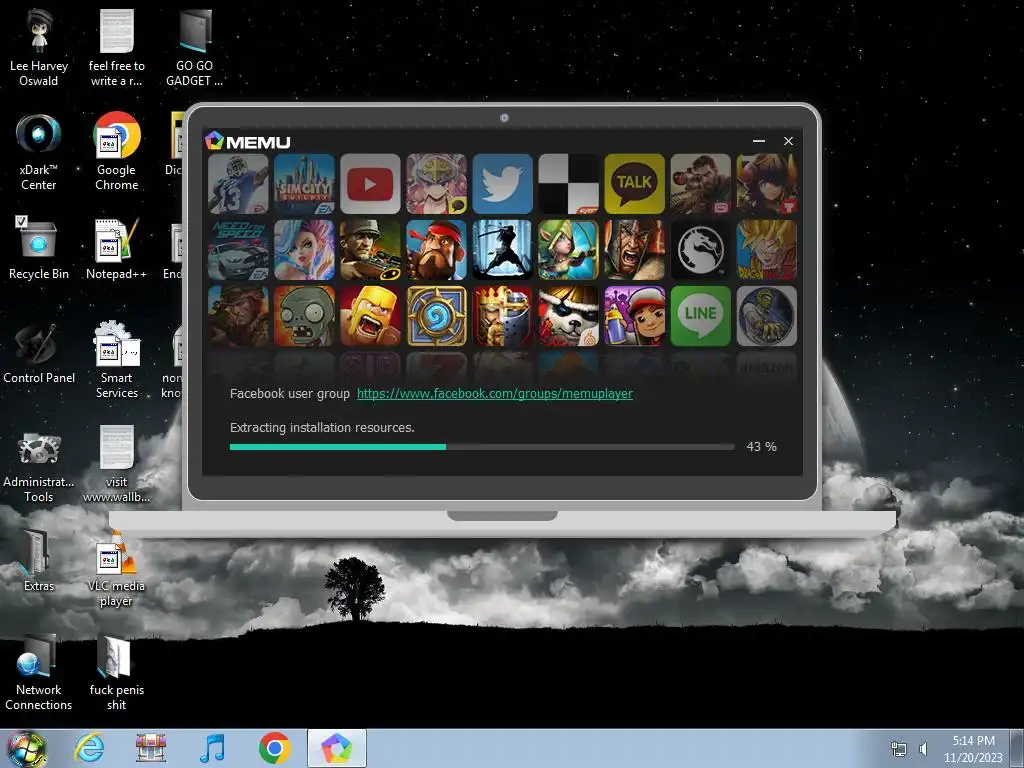
Task: Open 'visit www.wallb...' text file on desktop
Action: (x=116, y=464)
